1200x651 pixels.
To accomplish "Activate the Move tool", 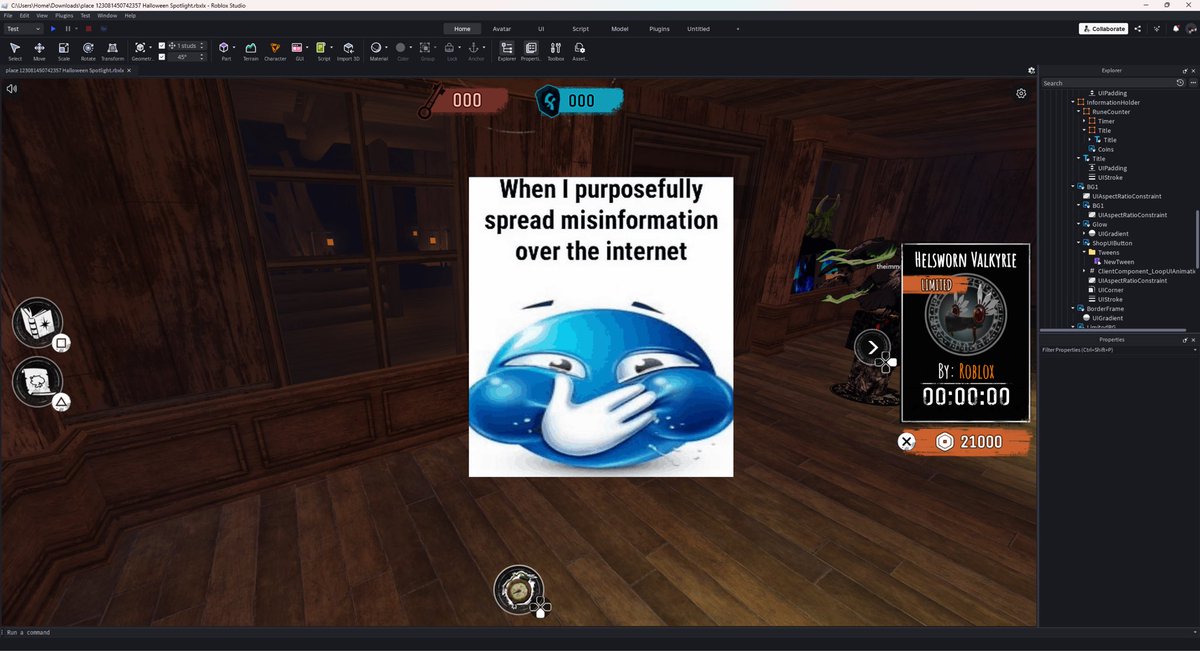I will click(x=39, y=51).
